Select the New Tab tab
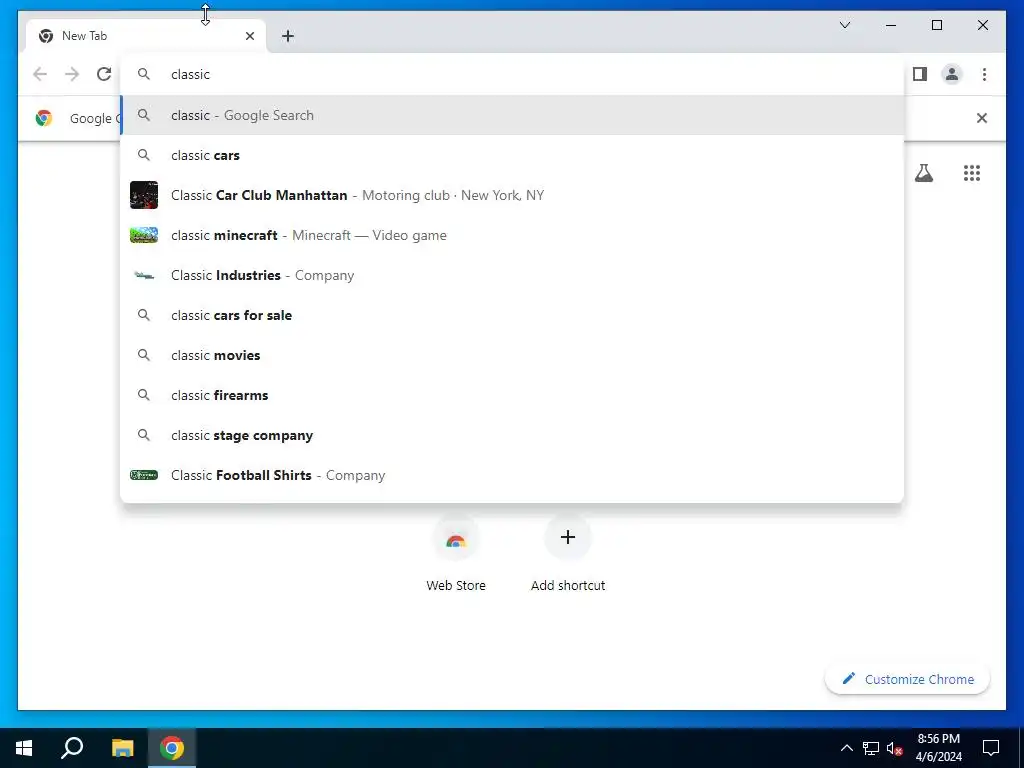Image resolution: width=1024 pixels, height=768 pixels. pos(146,36)
